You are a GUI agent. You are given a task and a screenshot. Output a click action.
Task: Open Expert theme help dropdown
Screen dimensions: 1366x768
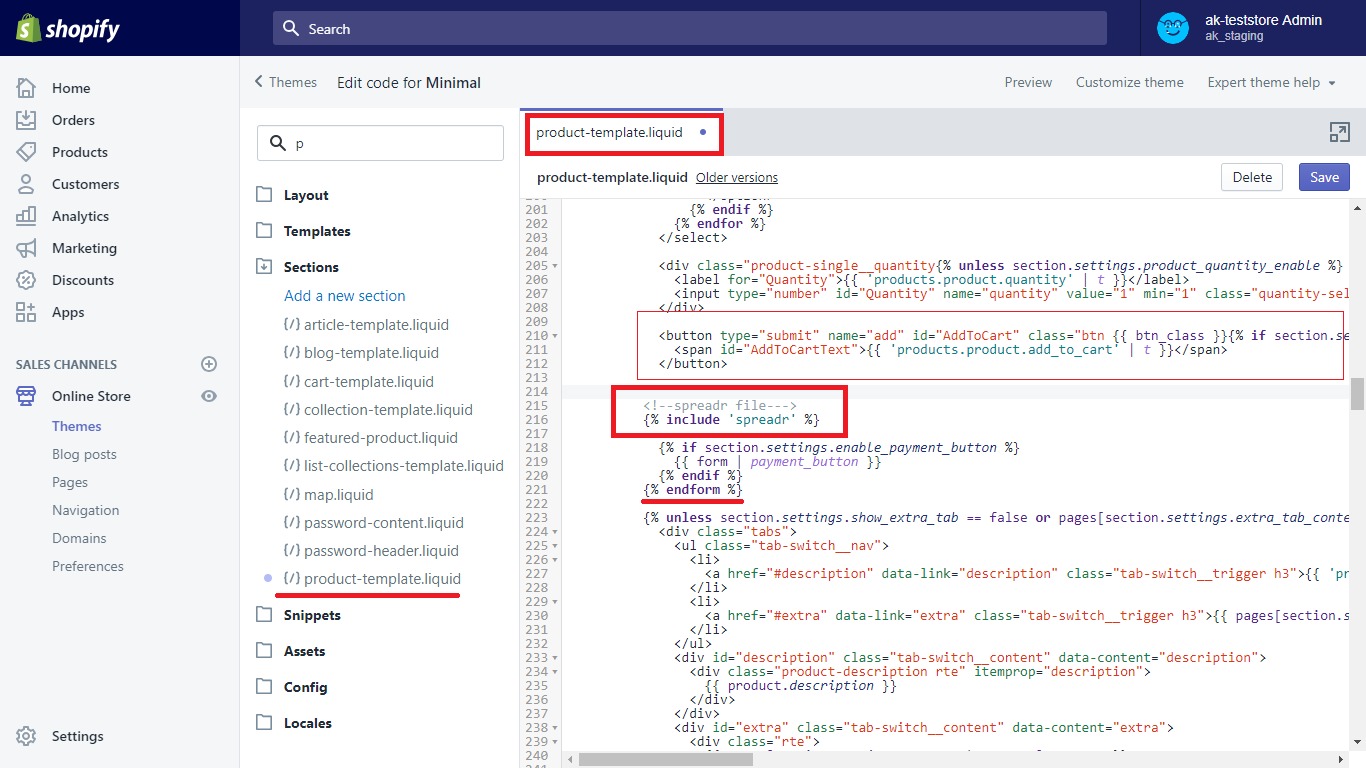tap(1271, 82)
